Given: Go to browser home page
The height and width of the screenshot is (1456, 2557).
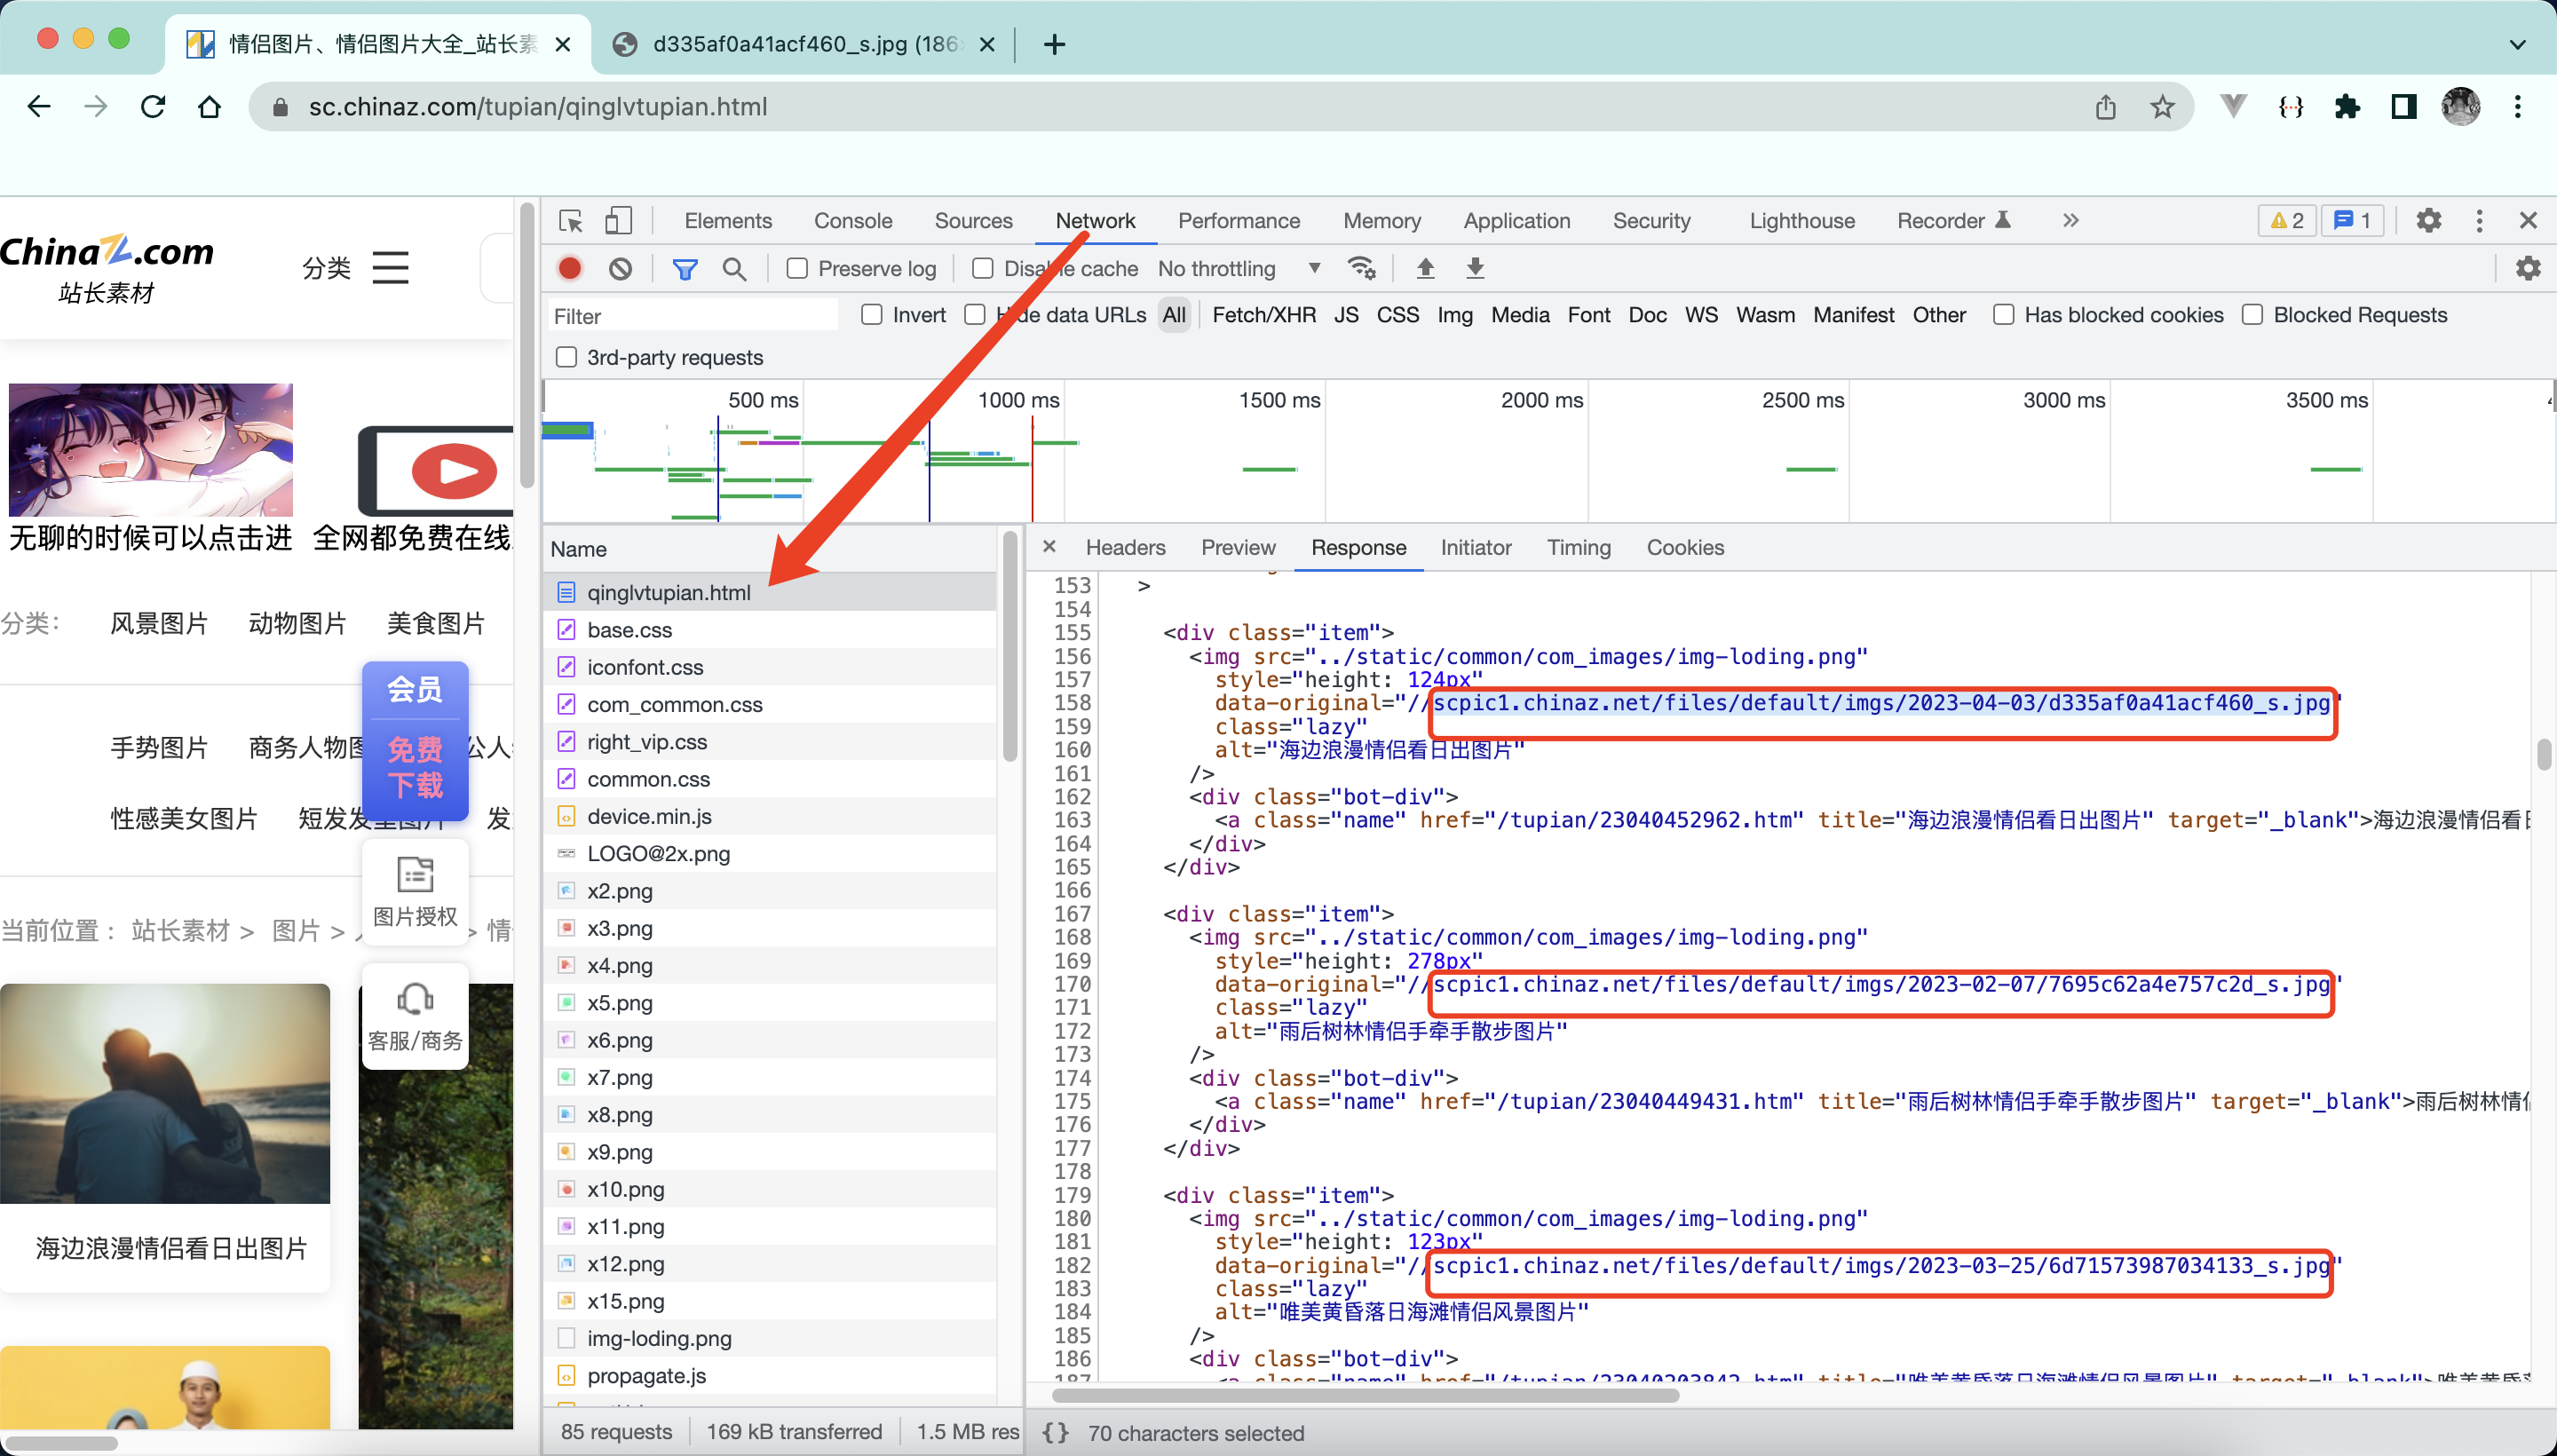Looking at the screenshot, I should [209, 106].
